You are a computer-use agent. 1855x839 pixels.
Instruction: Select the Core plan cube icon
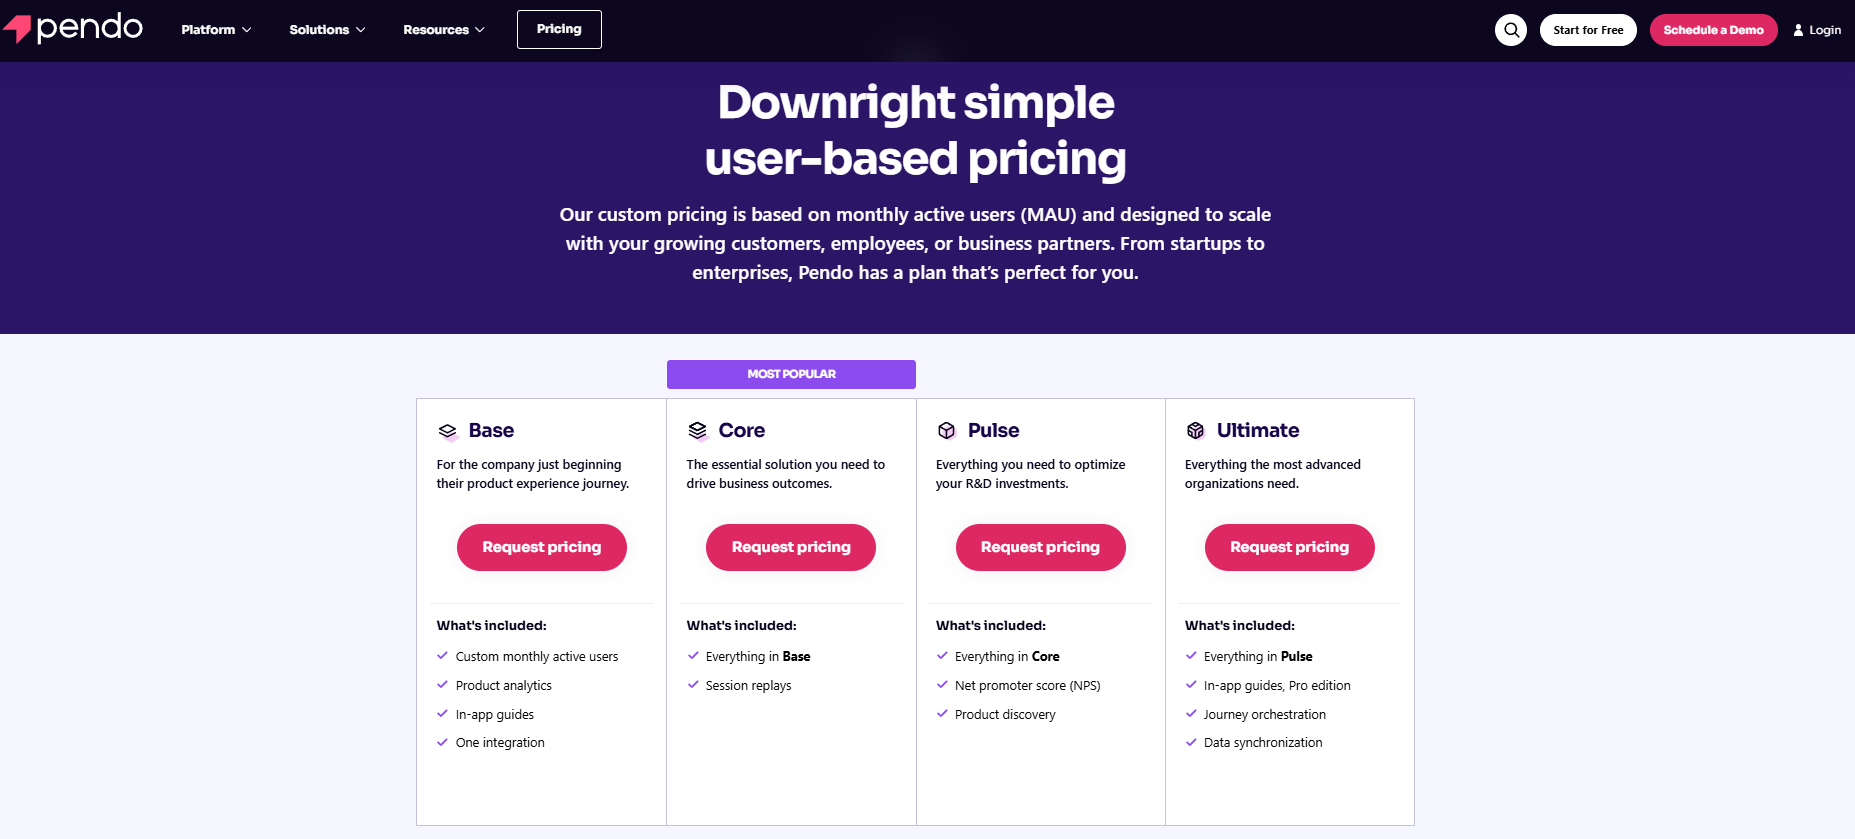pyautogui.click(x=697, y=431)
